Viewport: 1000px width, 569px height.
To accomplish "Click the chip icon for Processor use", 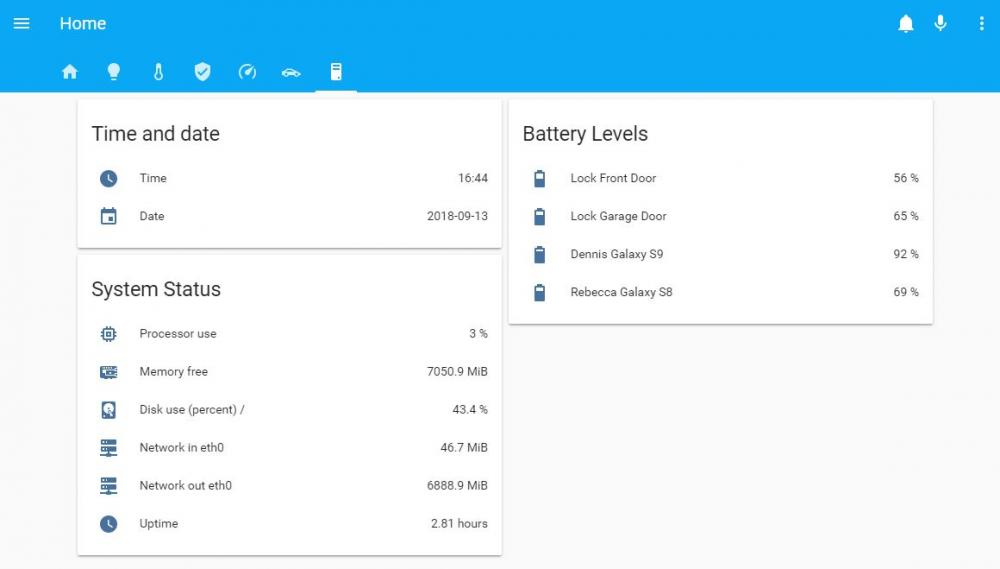I will 109,334.
